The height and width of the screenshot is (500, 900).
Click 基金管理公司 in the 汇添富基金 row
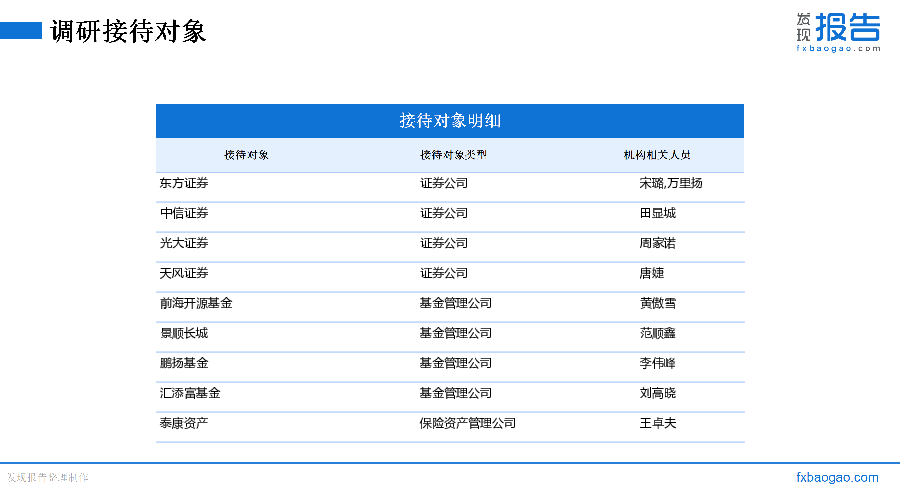pos(456,393)
